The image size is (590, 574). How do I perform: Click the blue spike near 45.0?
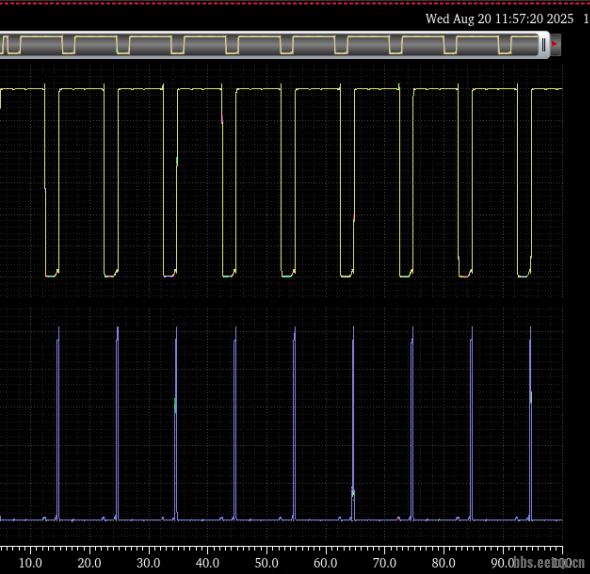click(x=235, y=423)
